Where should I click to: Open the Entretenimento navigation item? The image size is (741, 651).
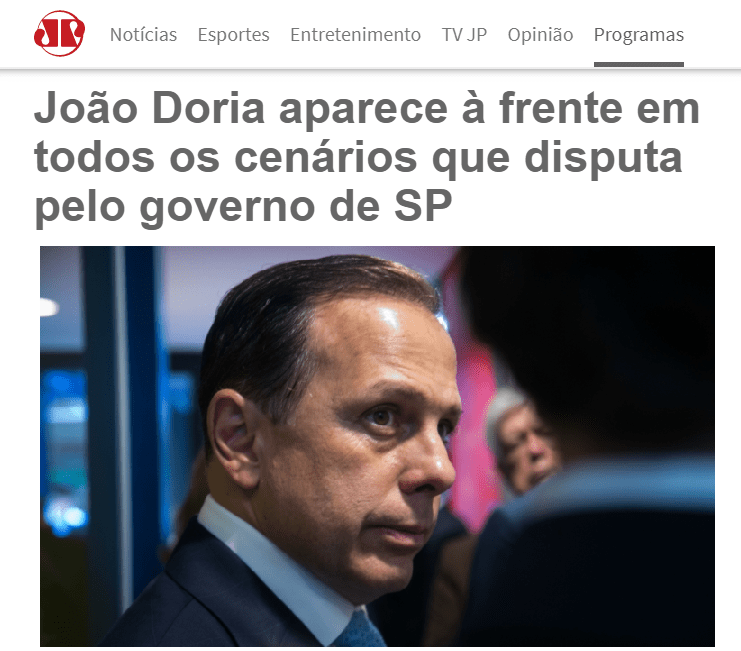[x=355, y=35]
